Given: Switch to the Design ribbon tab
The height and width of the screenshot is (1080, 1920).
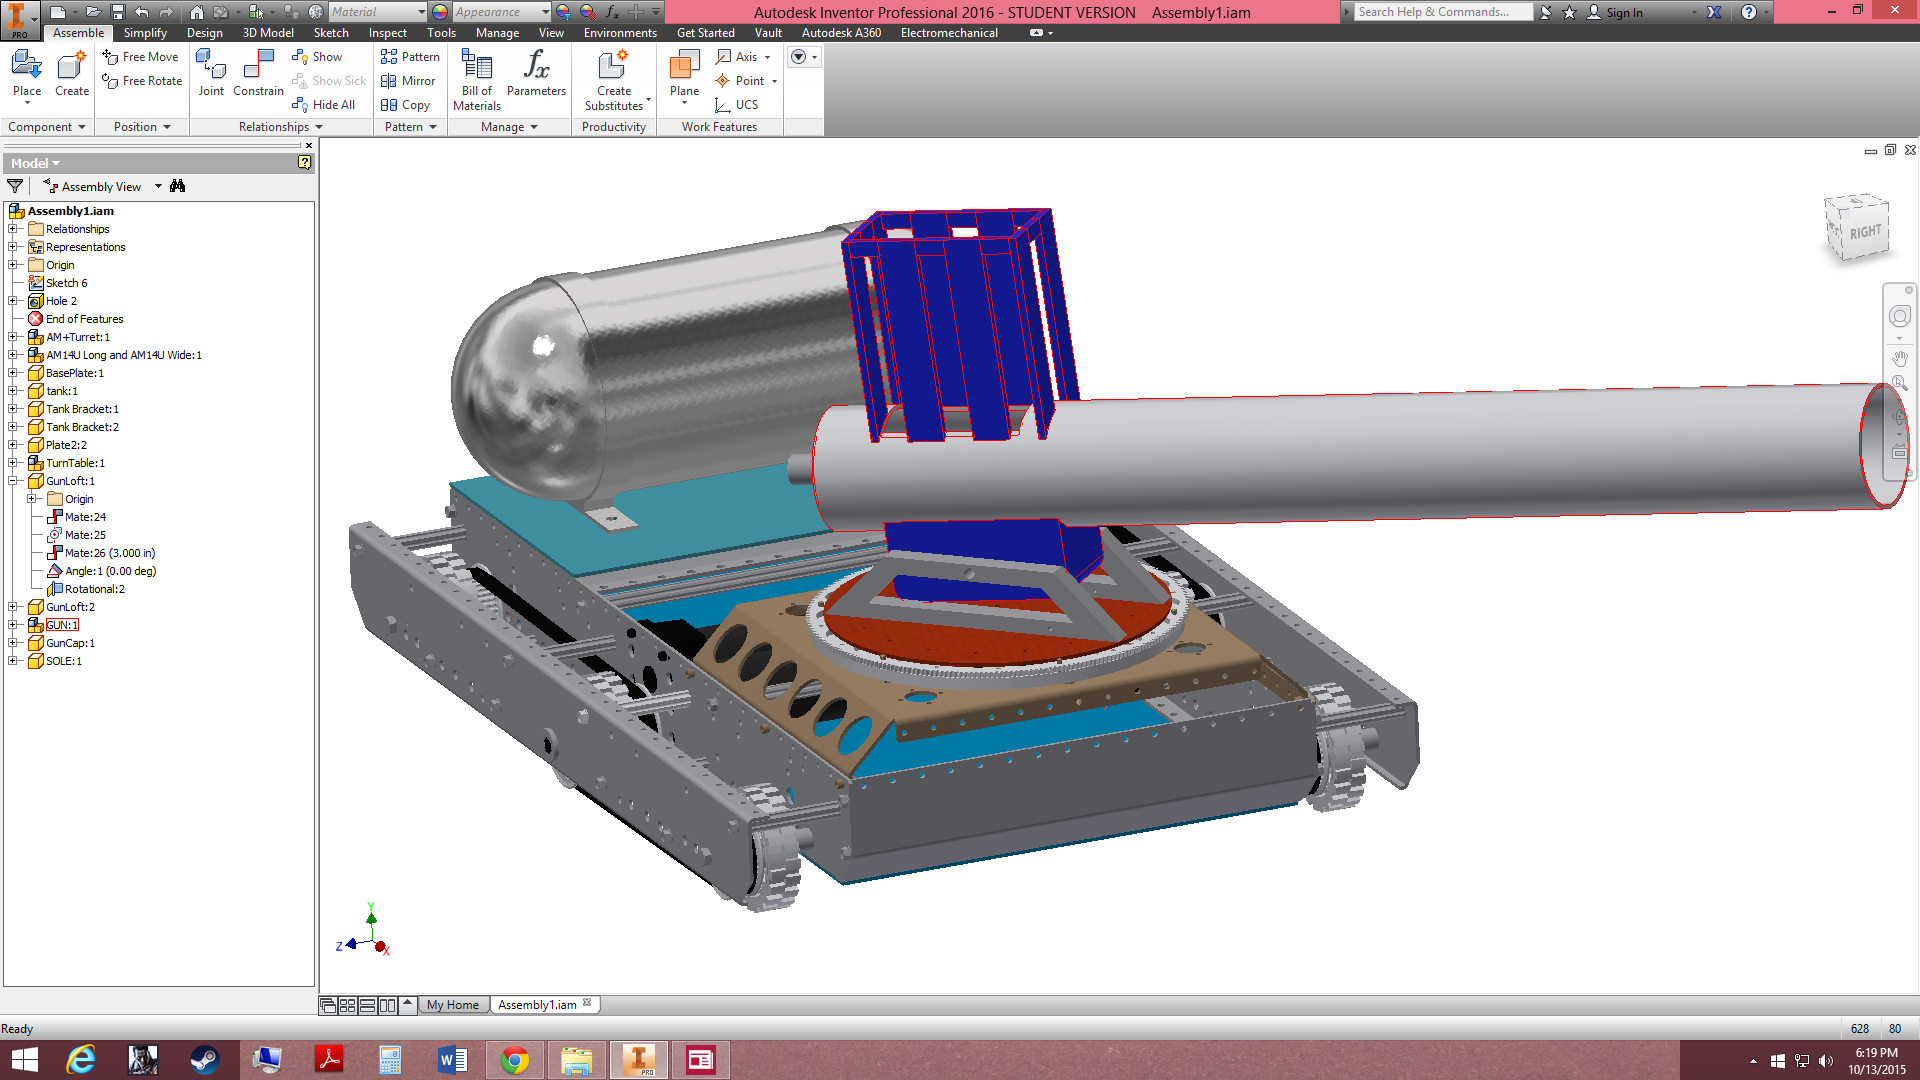Looking at the screenshot, I should (204, 33).
